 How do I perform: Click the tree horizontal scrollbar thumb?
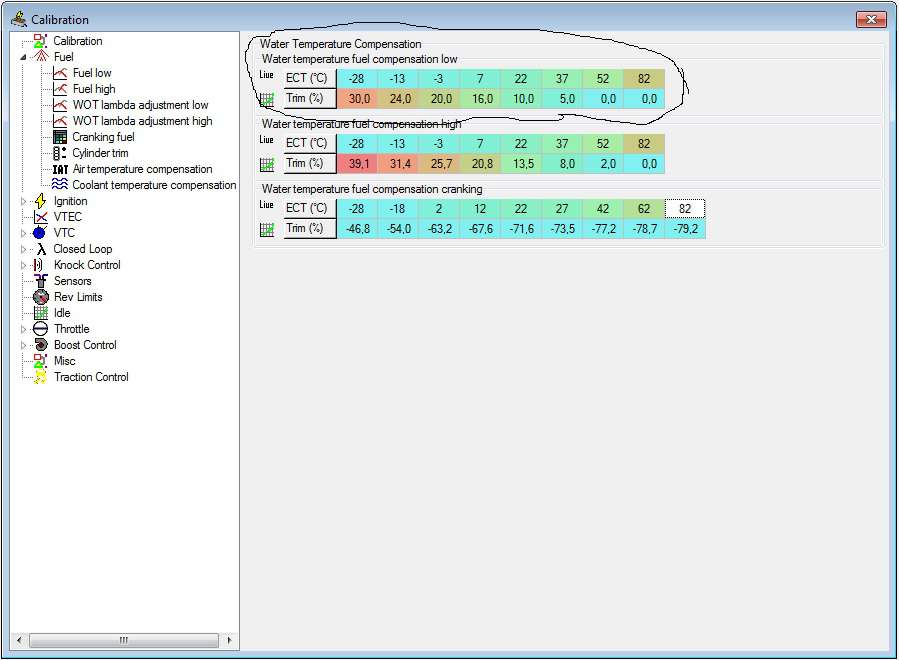[x=124, y=640]
